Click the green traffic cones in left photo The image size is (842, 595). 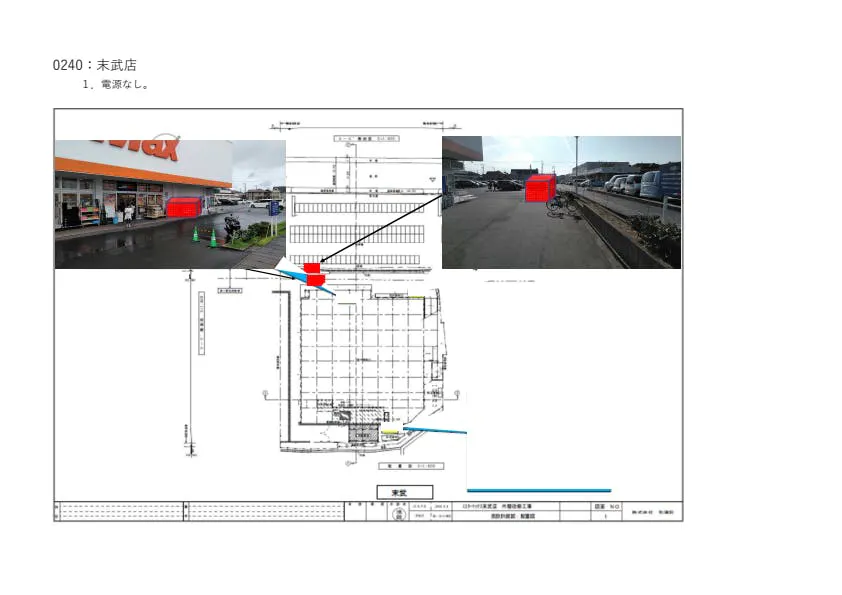204,238
